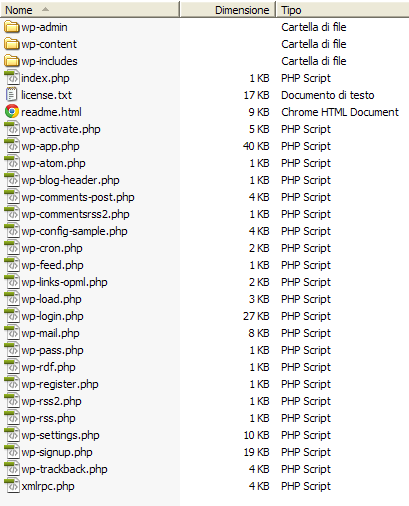Click the wp-login.php file icon
This screenshot has height=506, width=409.
pyautogui.click(x=12, y=316)
